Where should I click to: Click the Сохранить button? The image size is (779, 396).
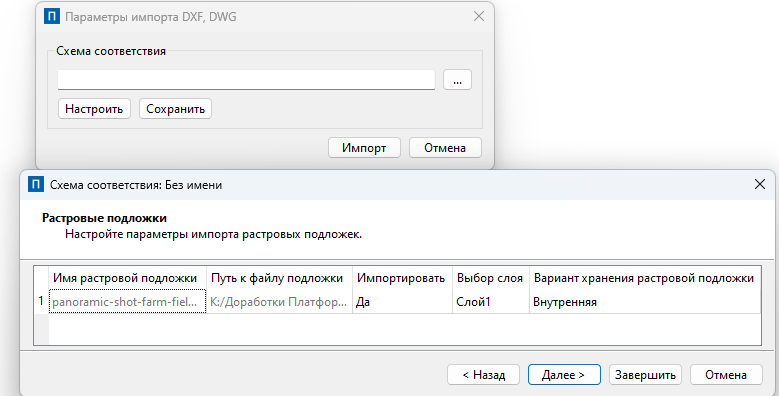175,109
